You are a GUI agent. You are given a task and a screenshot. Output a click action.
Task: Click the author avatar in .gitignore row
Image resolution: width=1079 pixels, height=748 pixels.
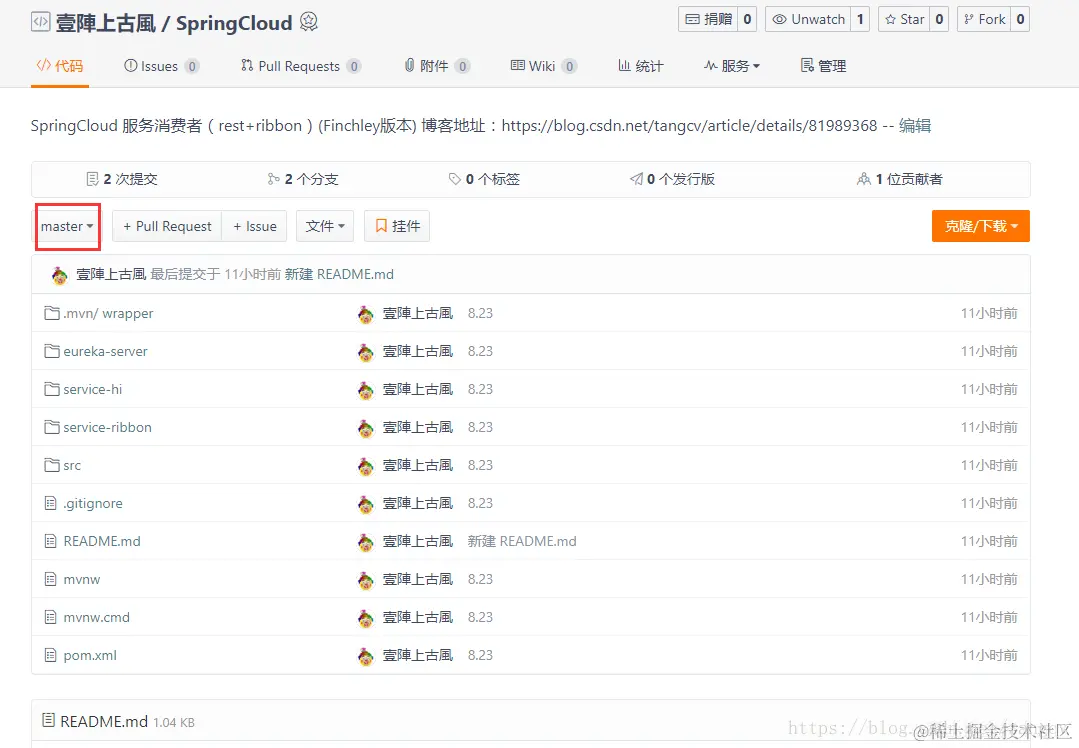365,504
